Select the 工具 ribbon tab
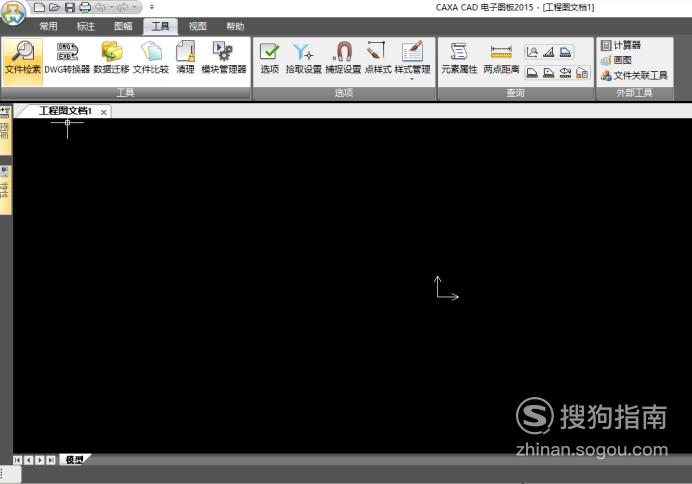This screenshot has height=484, width=692. coord(160,26)
